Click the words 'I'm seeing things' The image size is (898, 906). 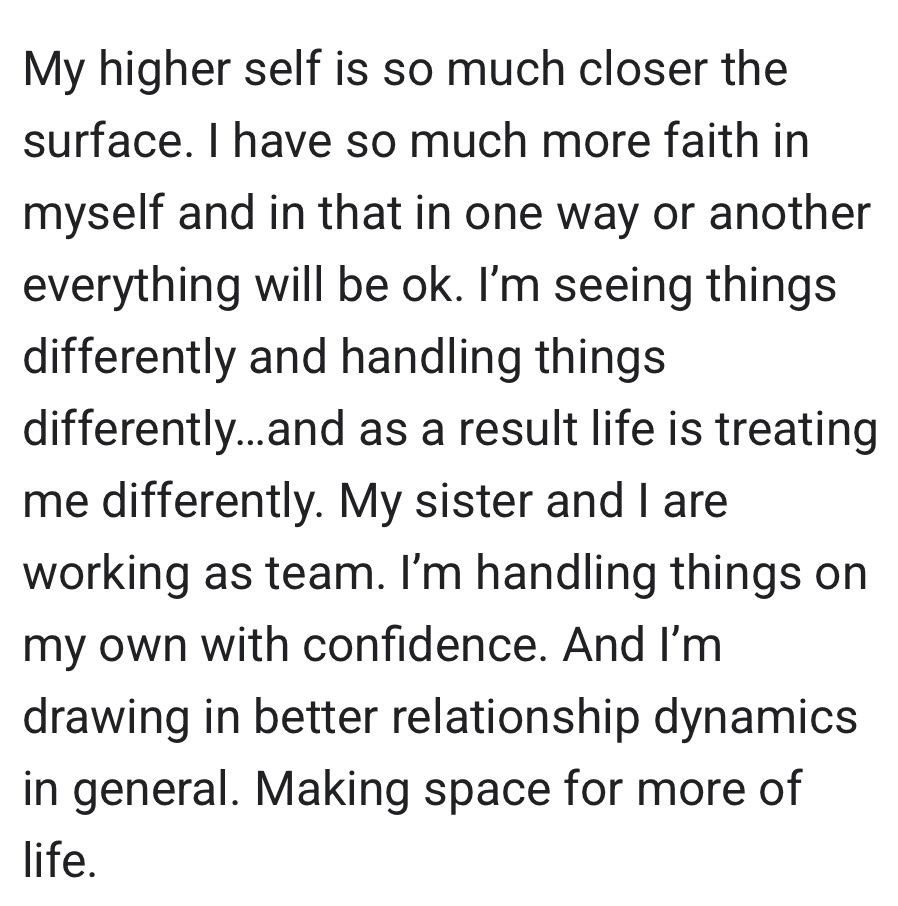tap(657, 287)
